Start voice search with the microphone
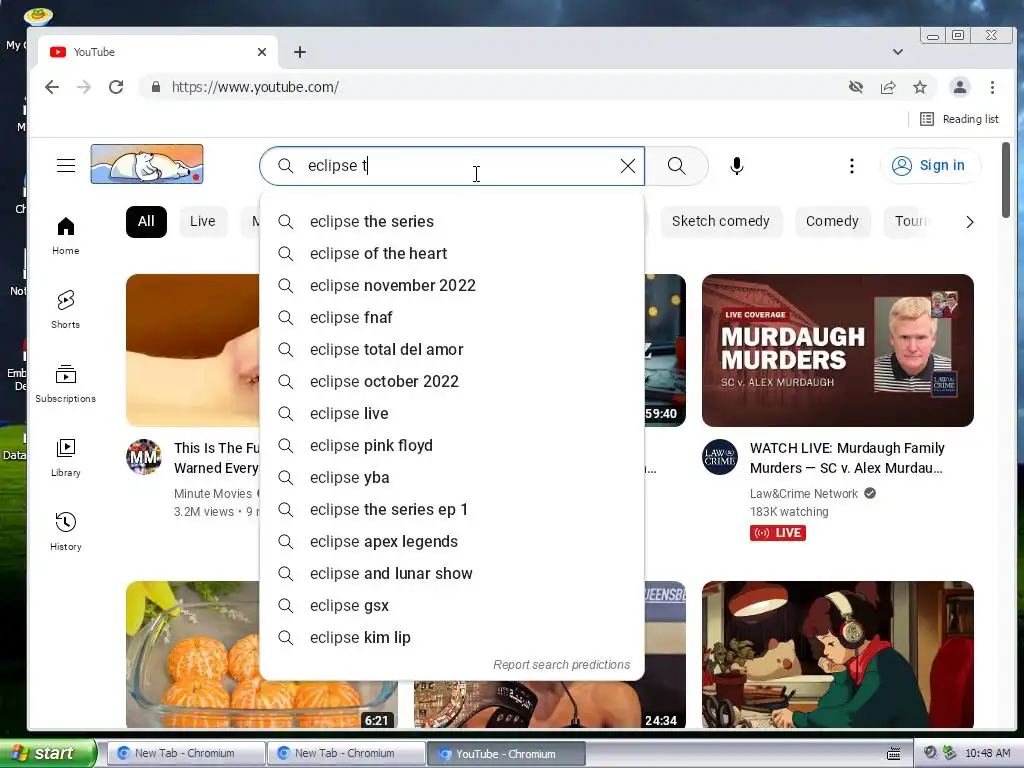The image size is (1024, 768). coord(737,166)
